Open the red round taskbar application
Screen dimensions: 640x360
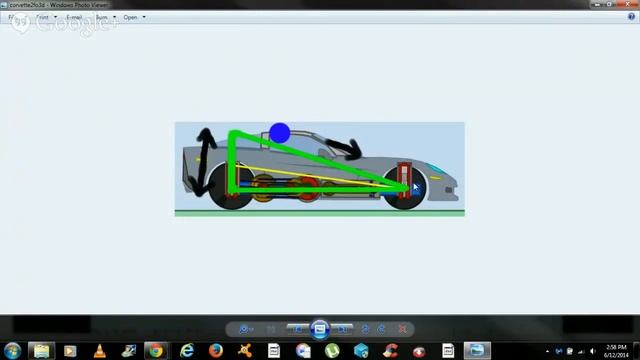419,351
